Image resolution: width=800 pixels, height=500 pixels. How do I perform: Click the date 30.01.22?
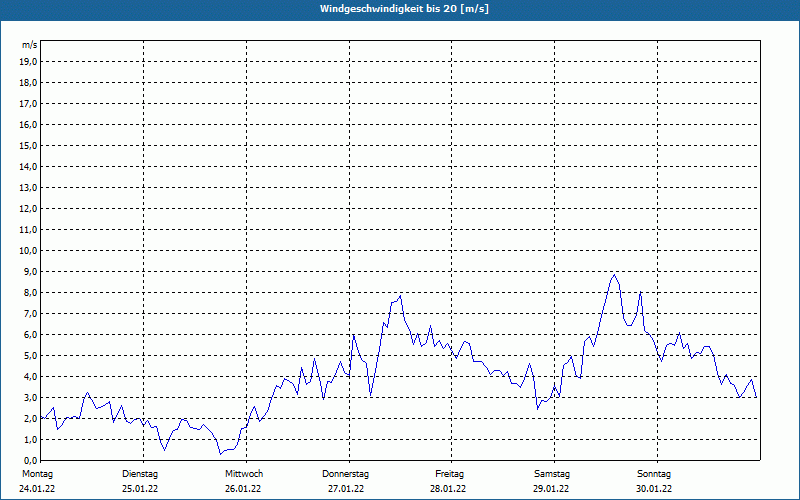point(654,489)
